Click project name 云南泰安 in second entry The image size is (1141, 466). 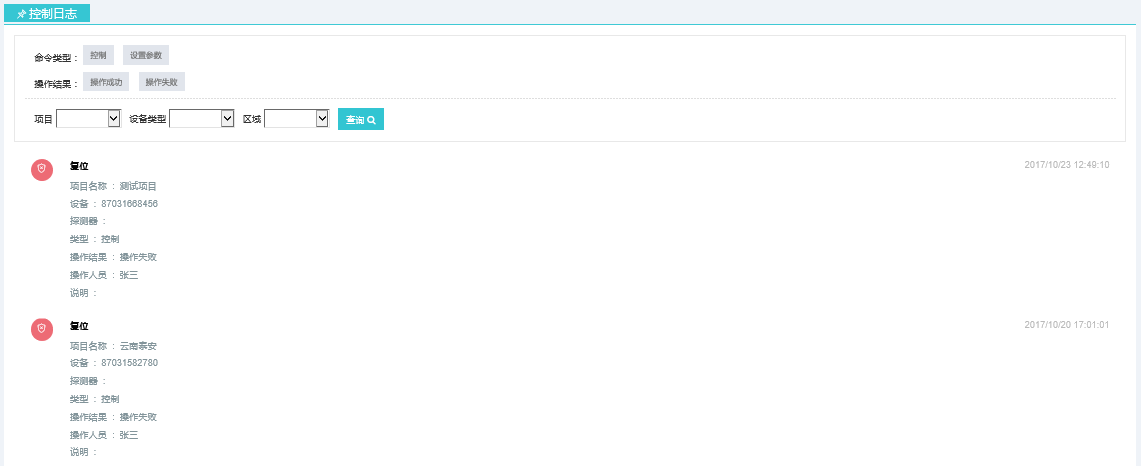(x=138, y=346)
